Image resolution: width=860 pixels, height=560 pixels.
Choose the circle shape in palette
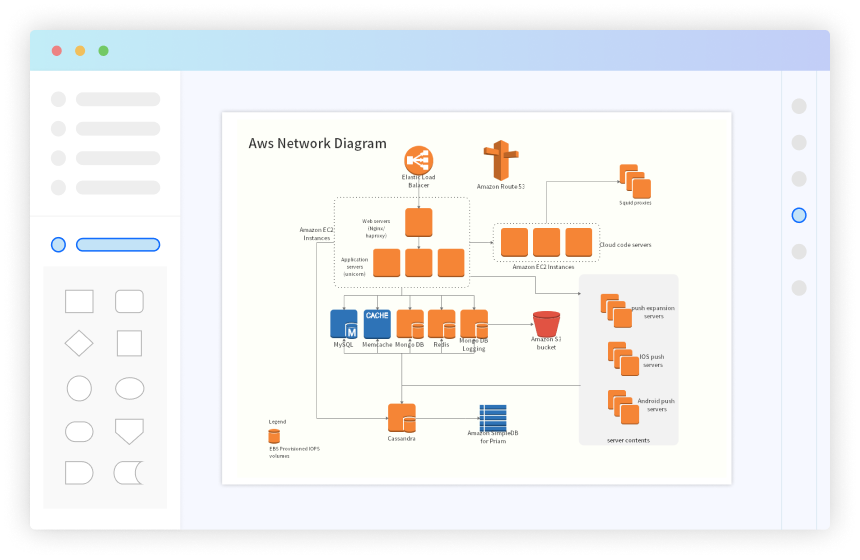coord(79,388)
